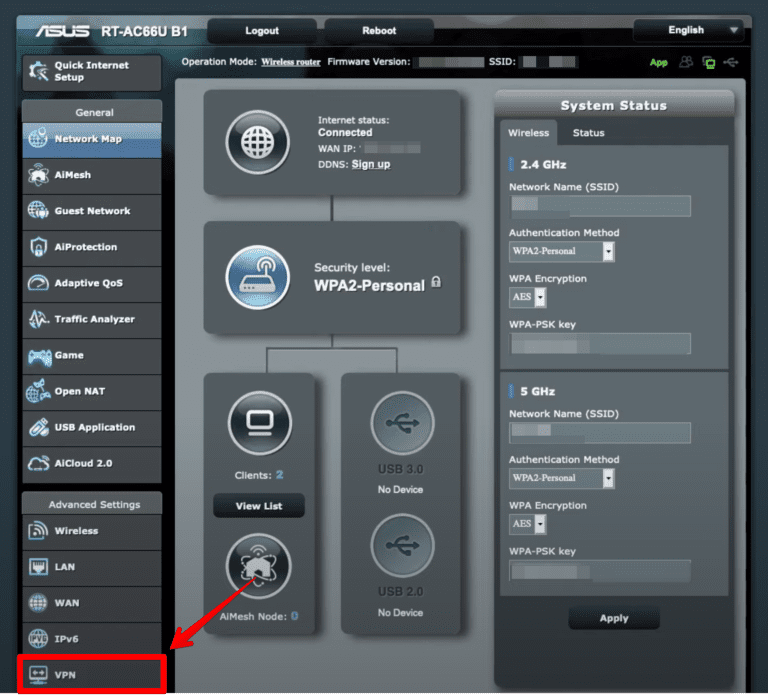Click the USB 2.0 port icon
This screenshot has width=768, height=696.
pyautogui.click(x=403, y=545)
